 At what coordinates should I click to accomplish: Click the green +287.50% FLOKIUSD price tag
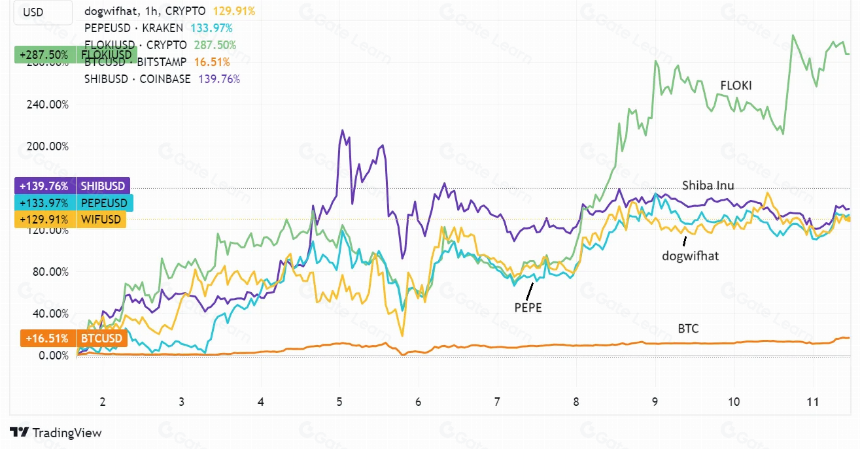click(x=75, y=55)
